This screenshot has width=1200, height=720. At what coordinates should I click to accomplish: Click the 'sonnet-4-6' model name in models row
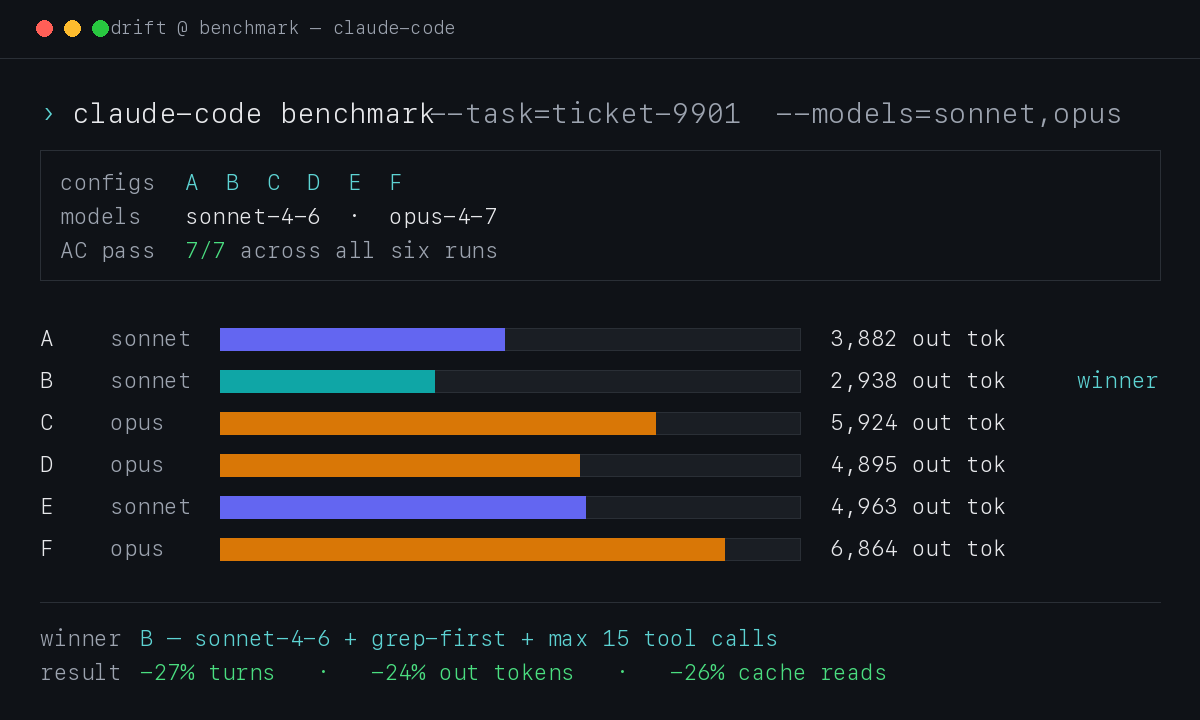[253, 217]
